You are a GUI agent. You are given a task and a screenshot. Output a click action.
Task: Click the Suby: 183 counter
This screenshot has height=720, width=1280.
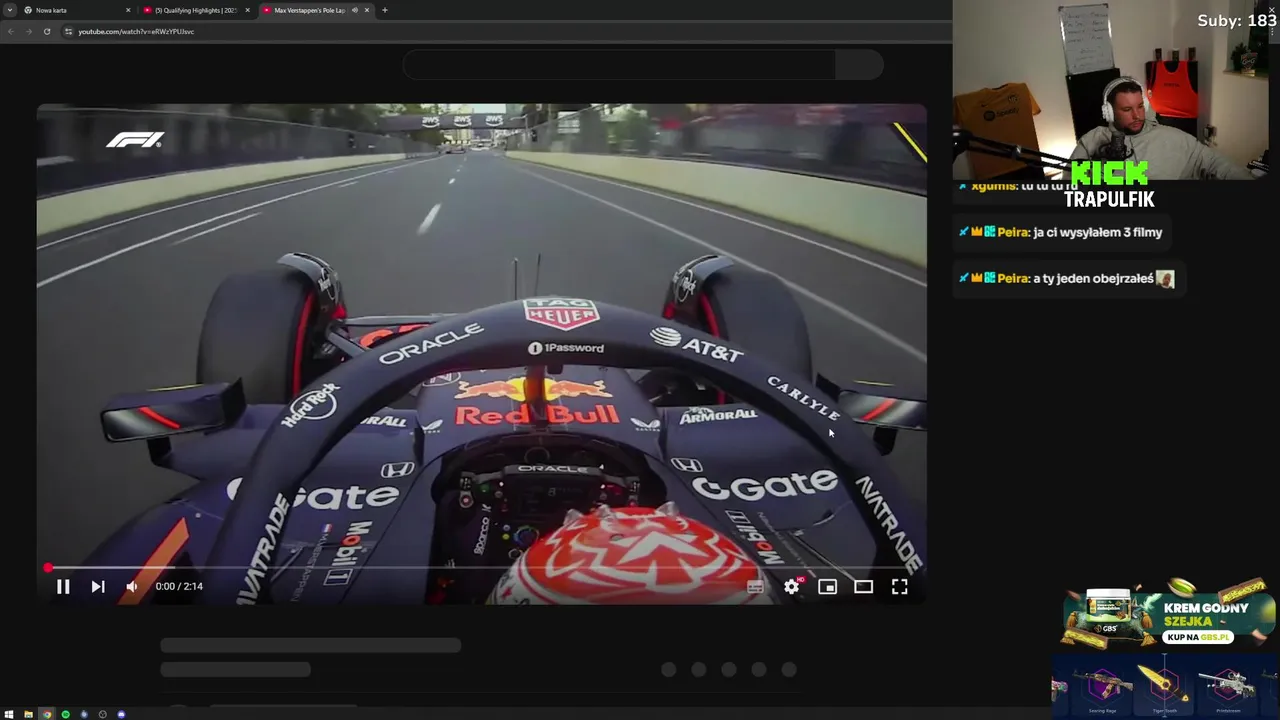pyautogui.click(x=1237, y=21)
